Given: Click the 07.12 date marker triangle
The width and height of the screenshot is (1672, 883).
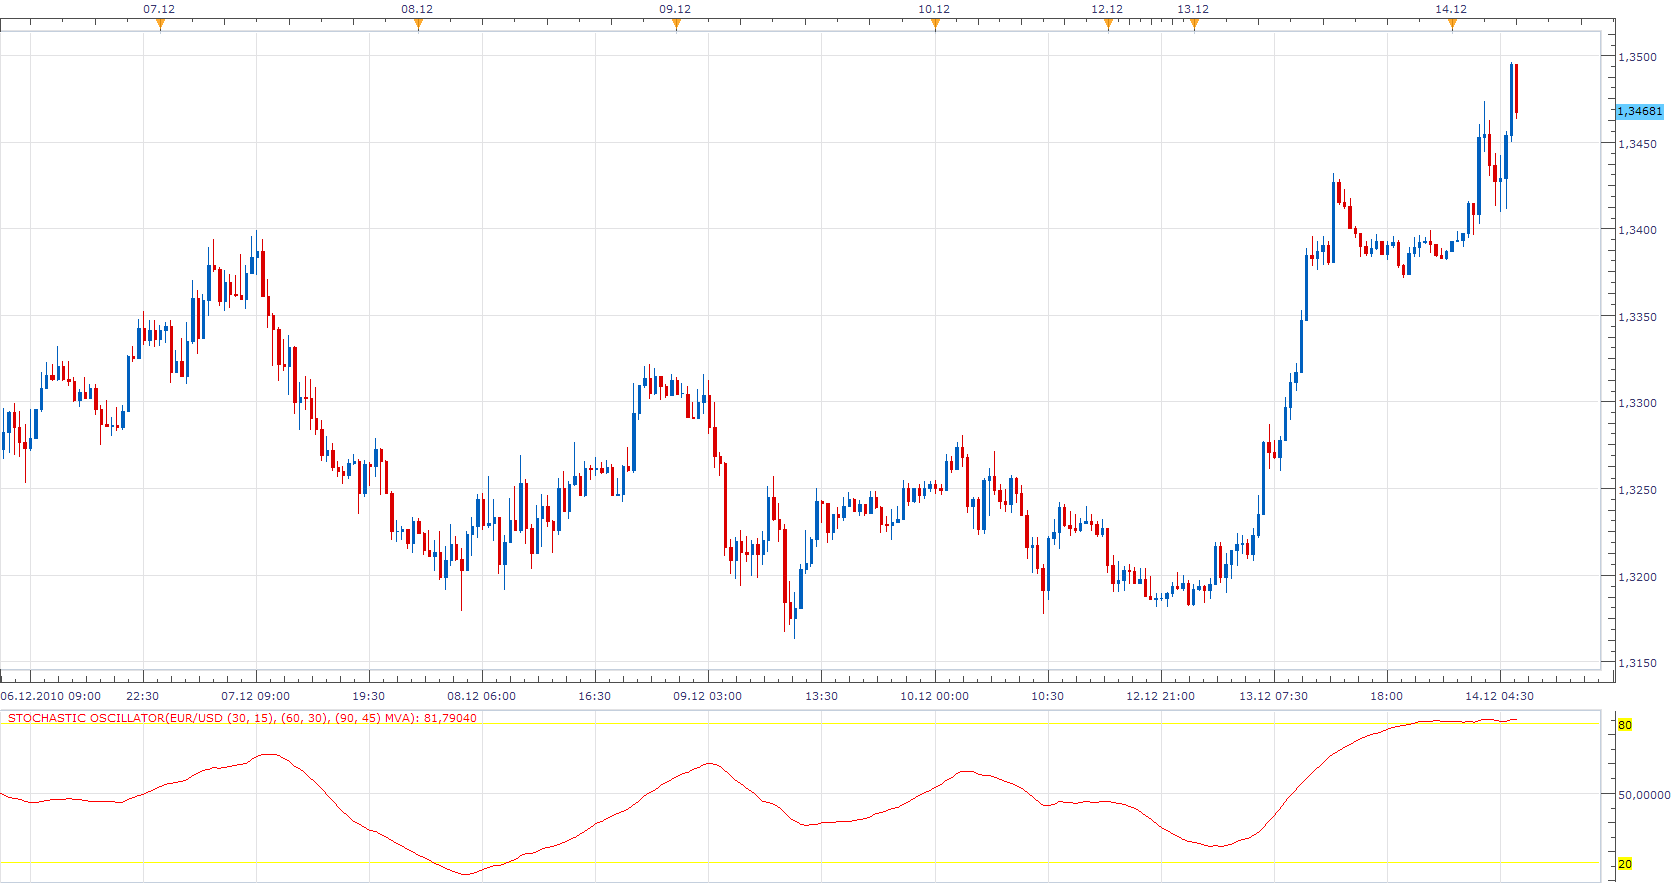Looking at the screenshot, I should pyautogui.click(x=160, y=25).
